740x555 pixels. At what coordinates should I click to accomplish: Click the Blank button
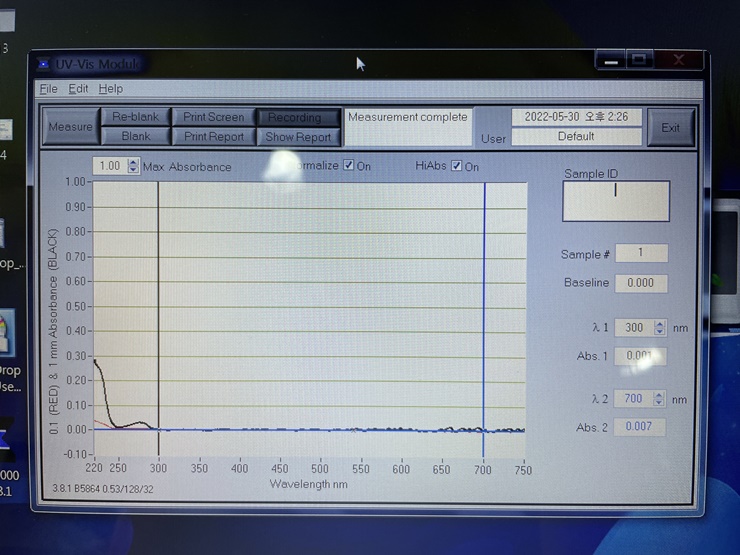click(136, 136)
